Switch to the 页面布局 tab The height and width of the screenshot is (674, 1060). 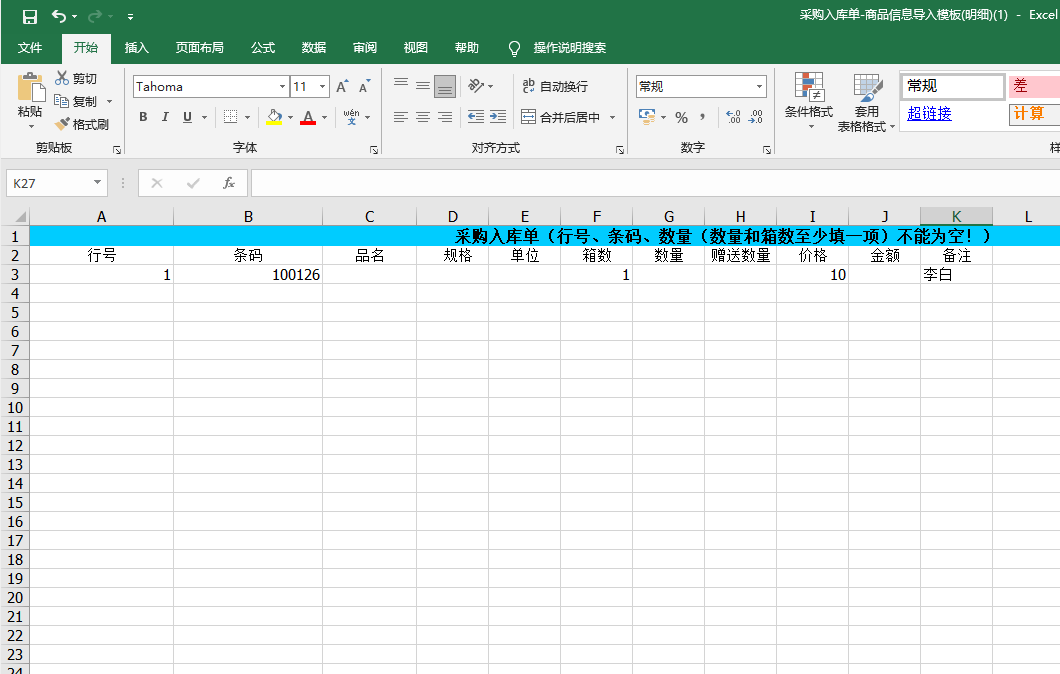199,47
